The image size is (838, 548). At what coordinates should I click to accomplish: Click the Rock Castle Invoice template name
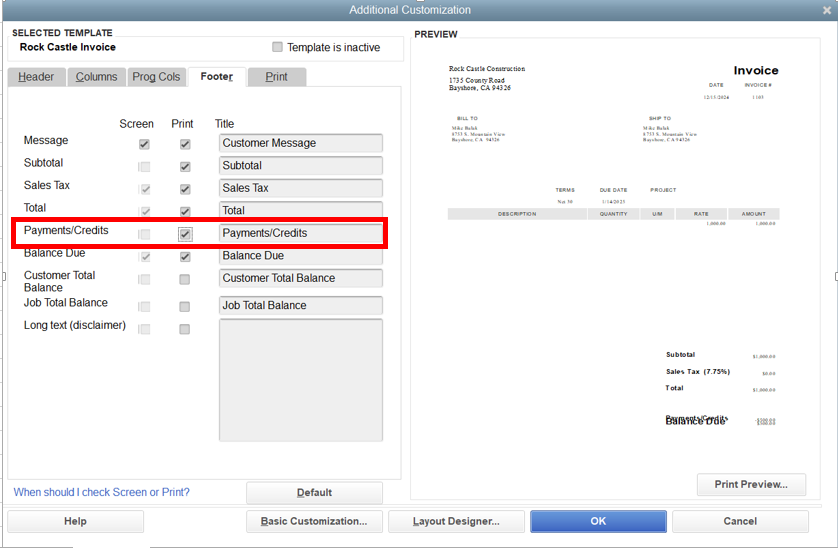[x=68, y=47]
